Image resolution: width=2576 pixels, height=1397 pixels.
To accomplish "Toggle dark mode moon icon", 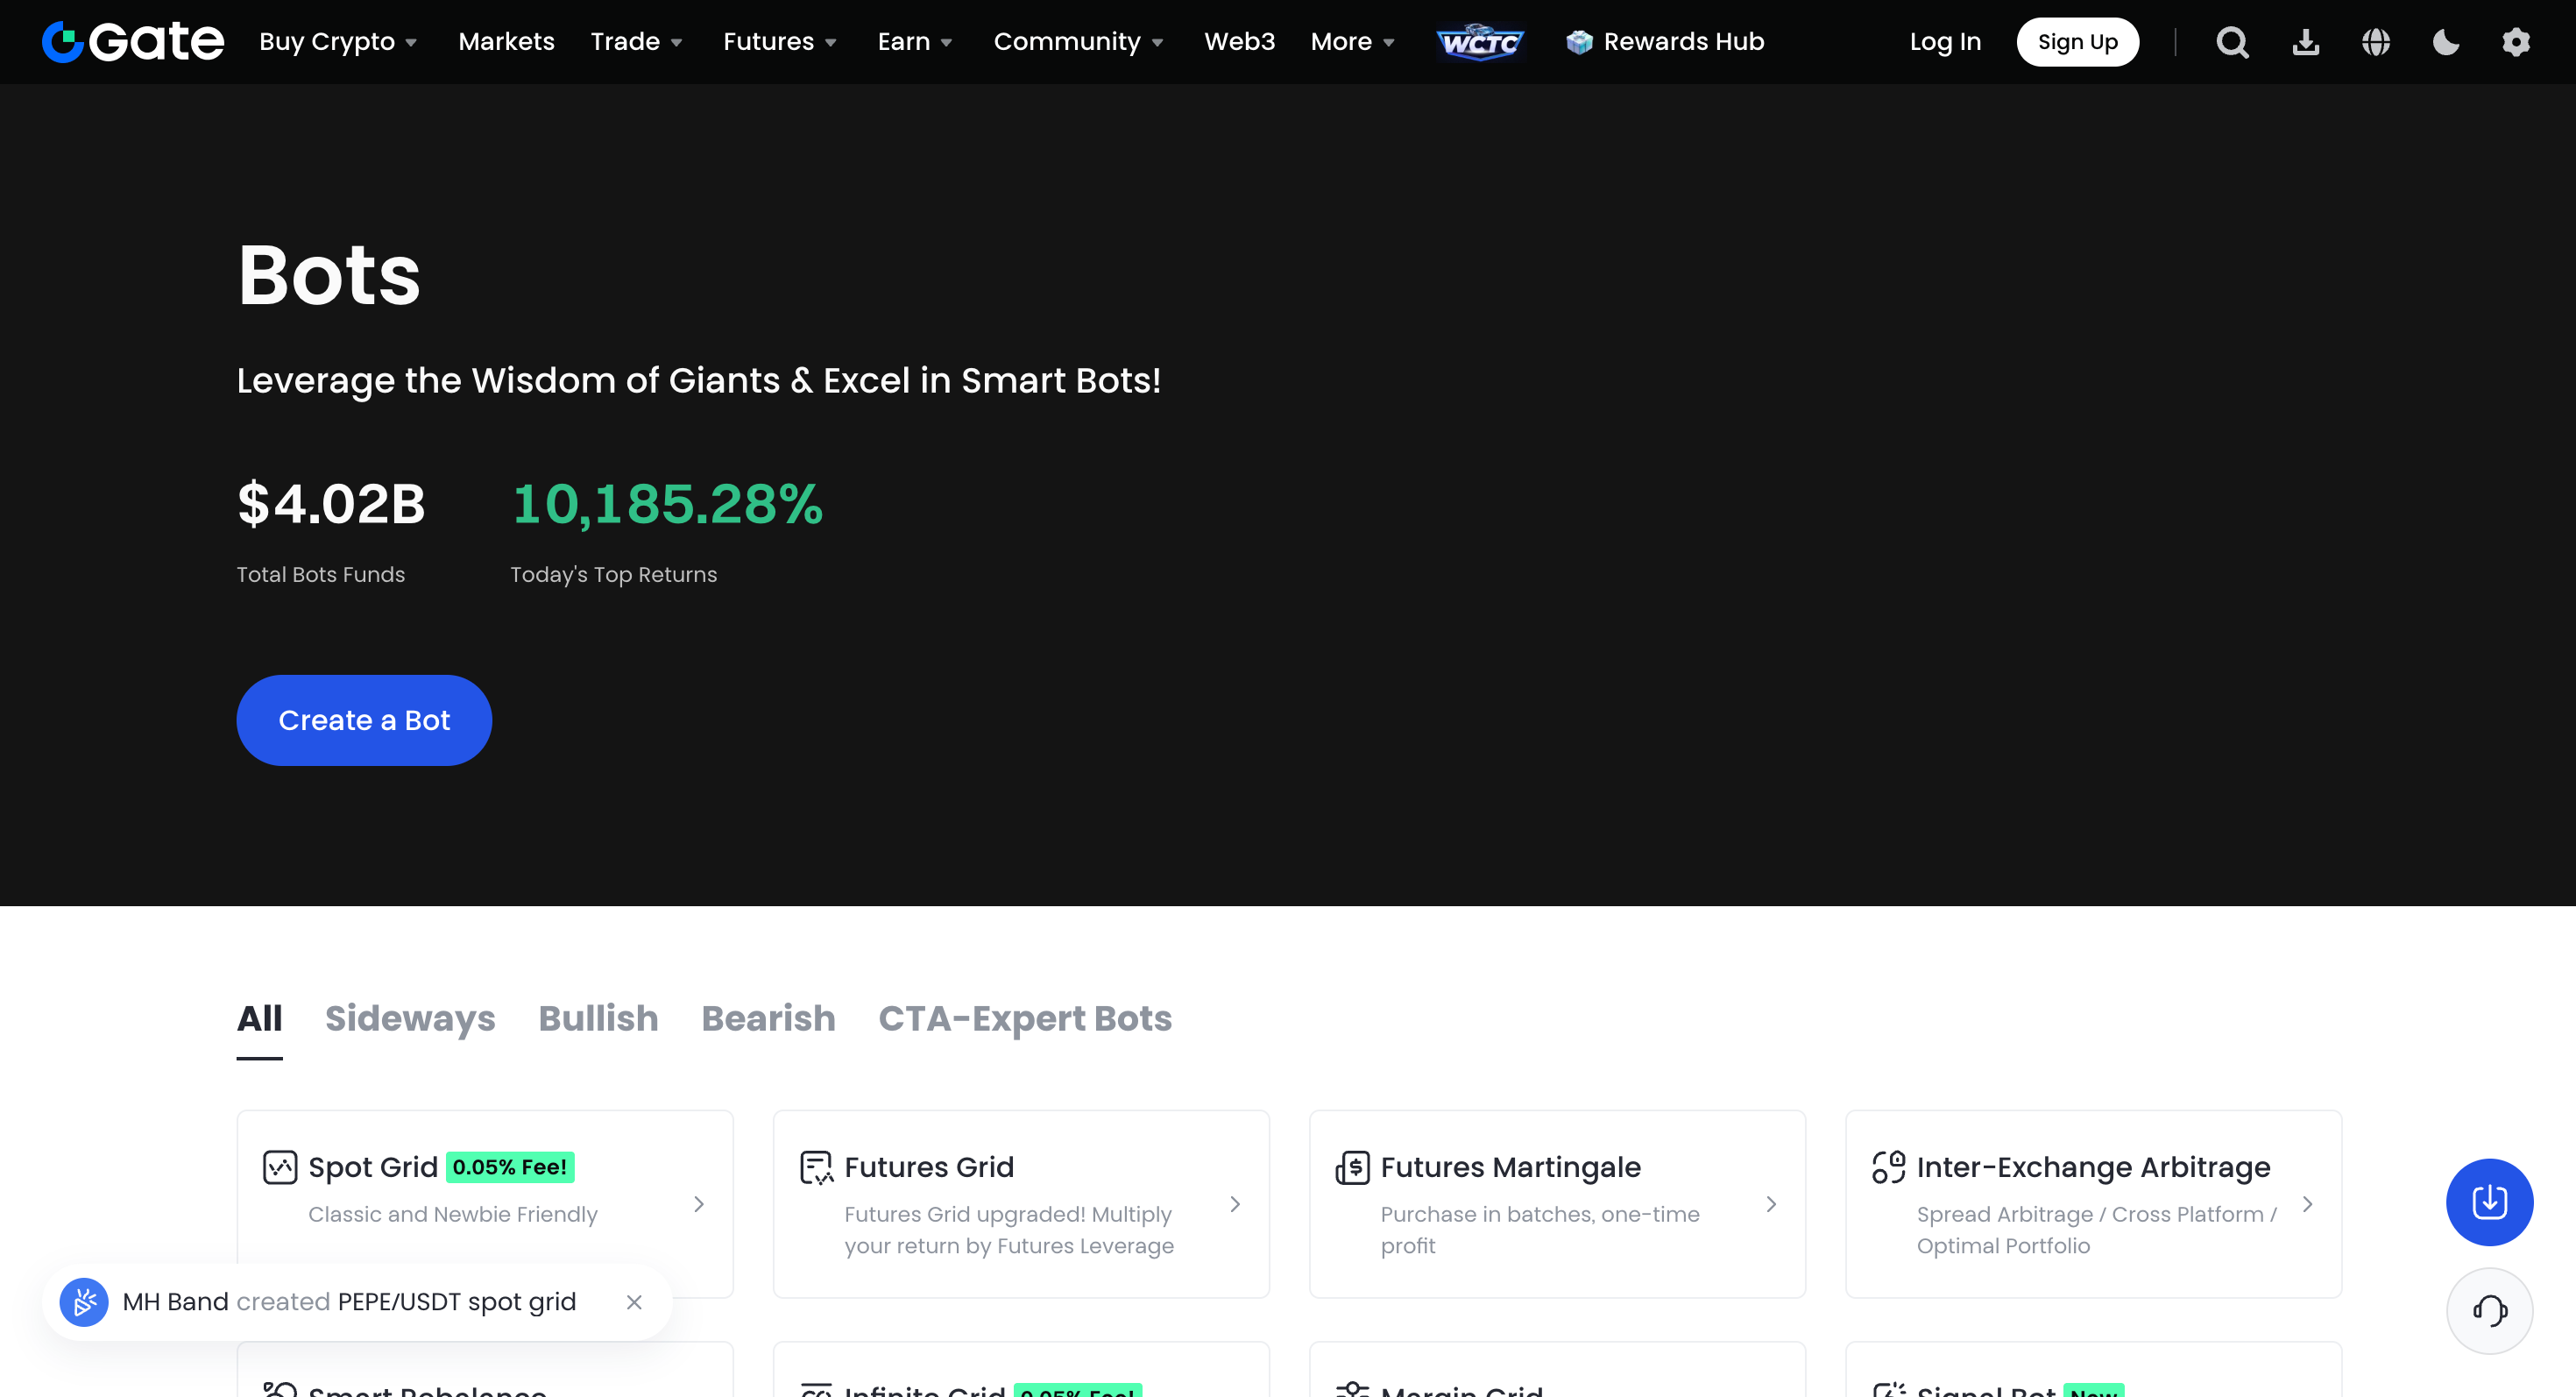I will 2445,42.
